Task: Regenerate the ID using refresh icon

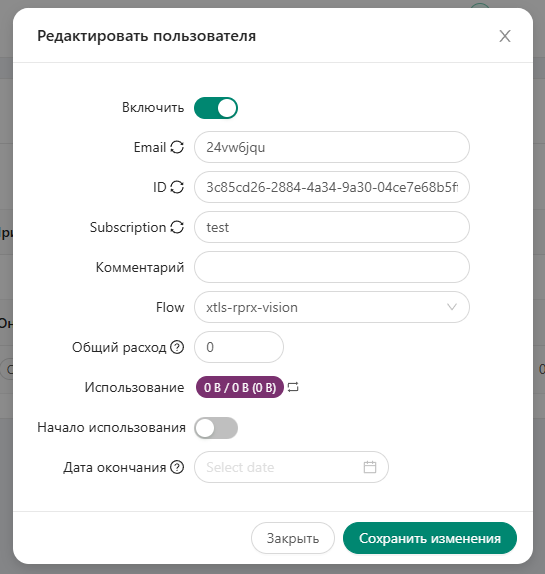Action: click(x=177, y=187)
